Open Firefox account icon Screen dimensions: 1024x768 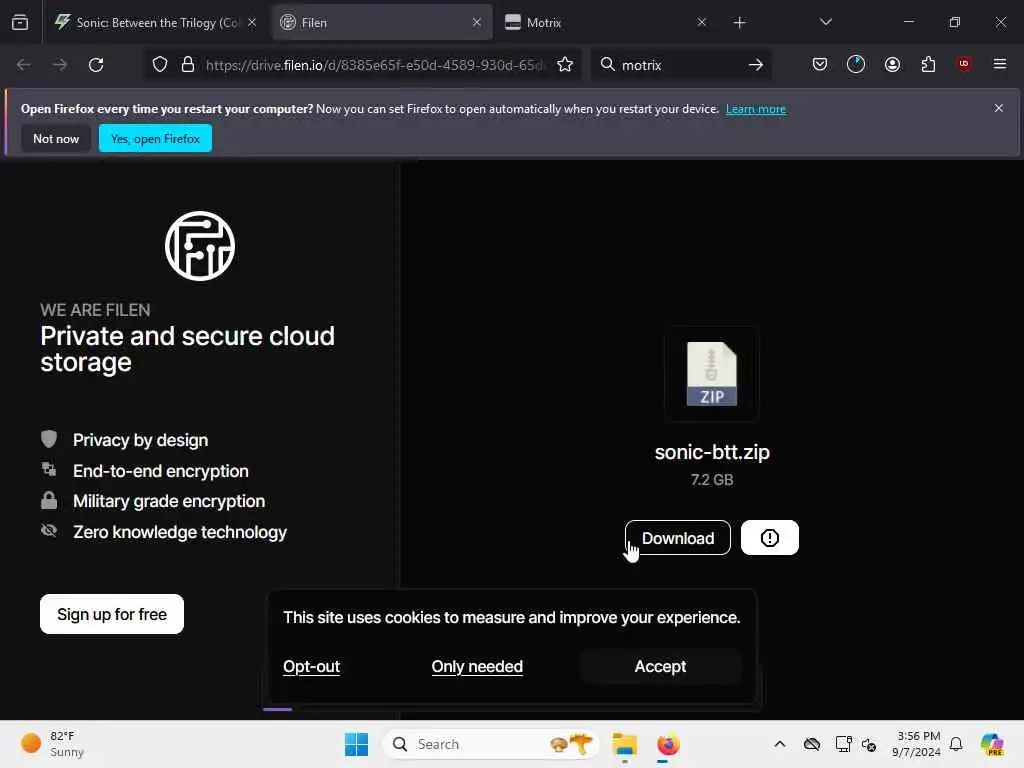[892, 64]
